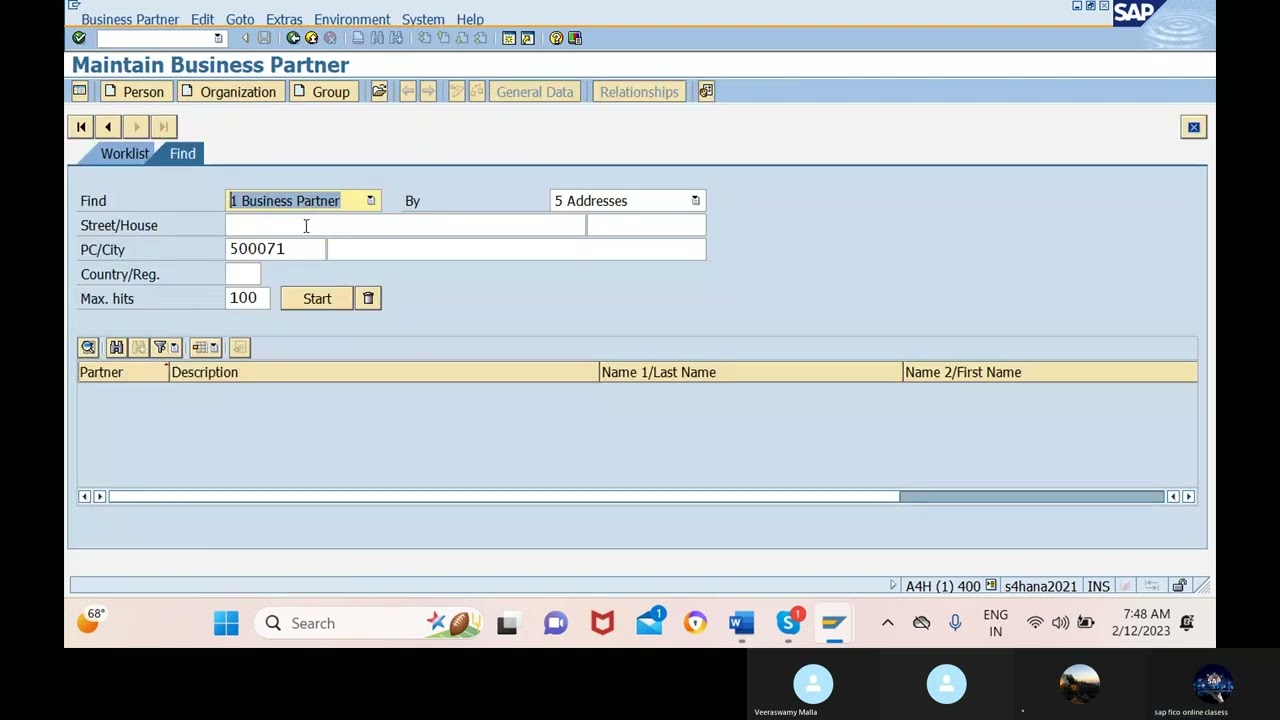The width and height of the screenshot is (1280, 720).
Task: Click the lock icon in SAP status bar
Action: tap(1180, 586)
